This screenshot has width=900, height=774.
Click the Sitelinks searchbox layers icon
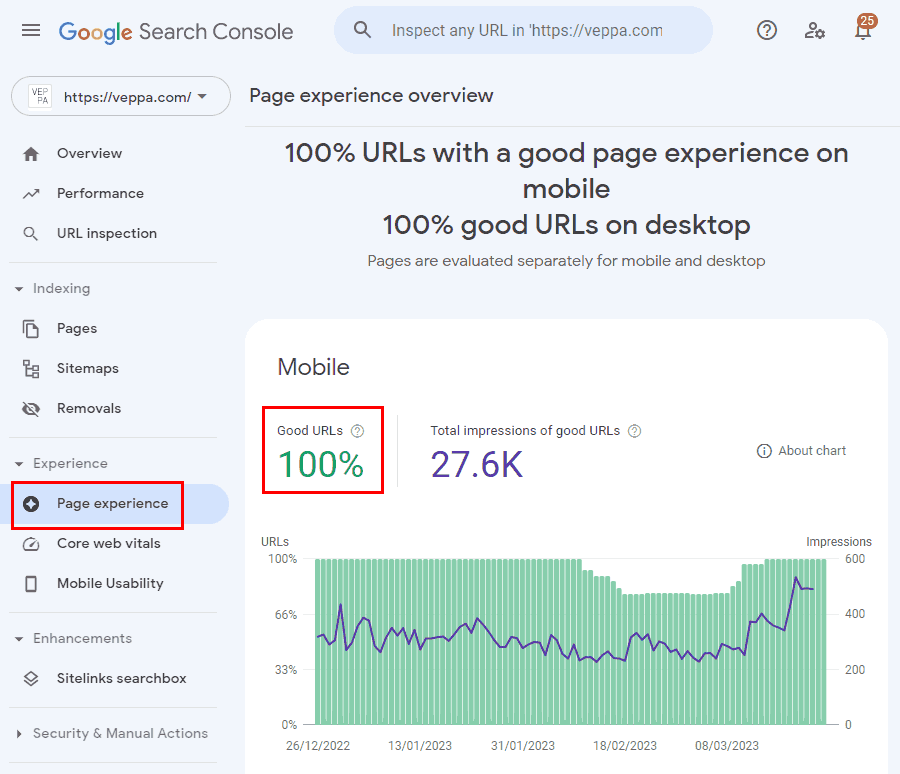[x=31, y=679]
